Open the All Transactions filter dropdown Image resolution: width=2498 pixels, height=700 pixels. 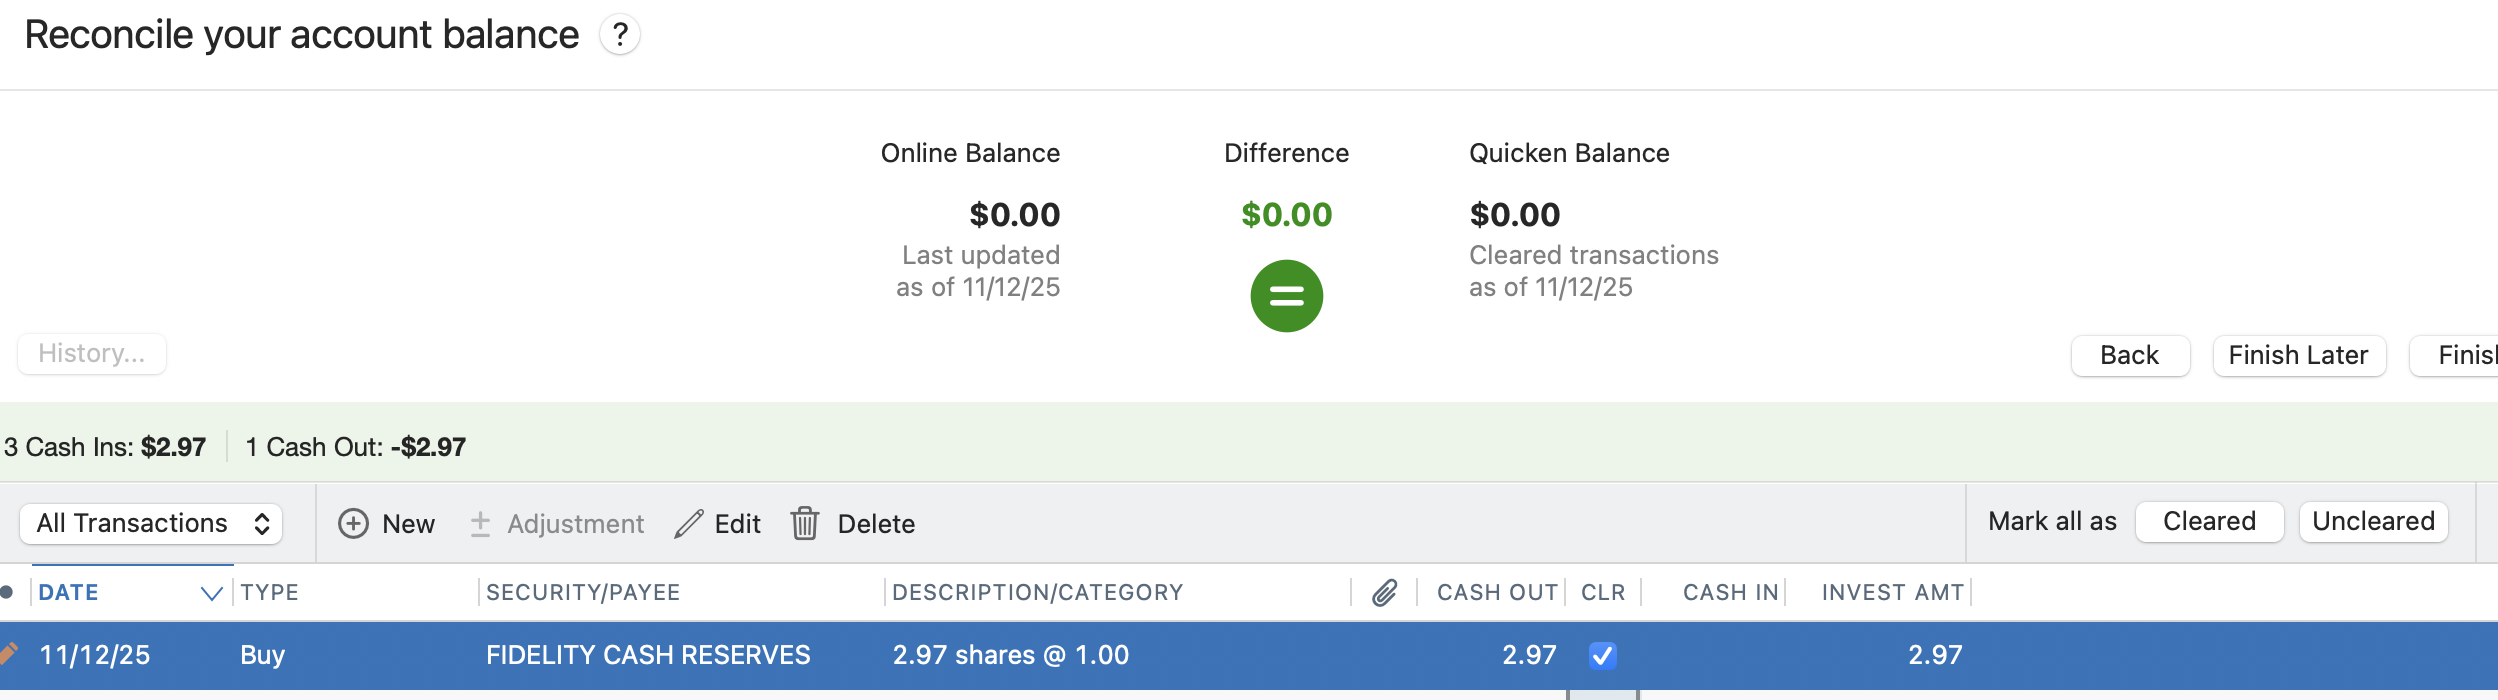(151, 524)
